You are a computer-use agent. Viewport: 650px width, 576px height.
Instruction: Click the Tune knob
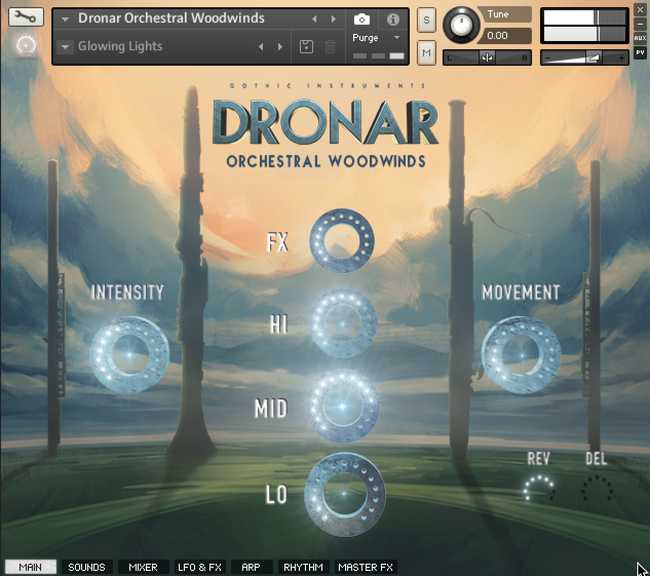pos(461,25)
